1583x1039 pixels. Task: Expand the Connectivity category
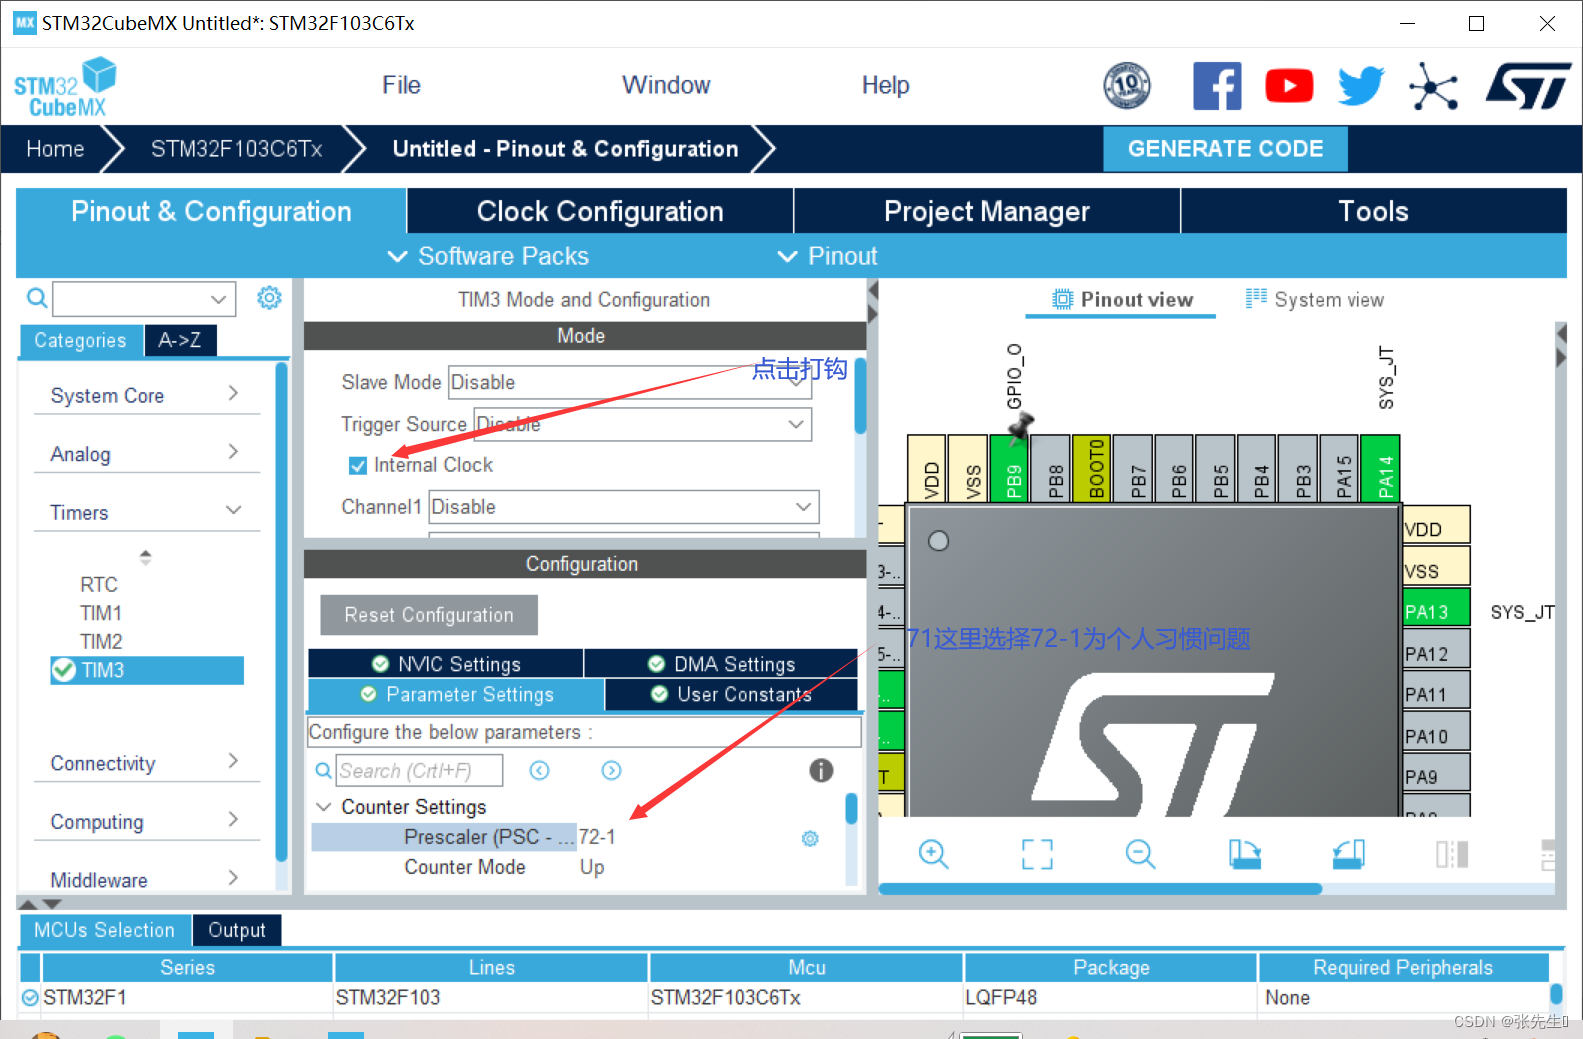tap(146, 763)
